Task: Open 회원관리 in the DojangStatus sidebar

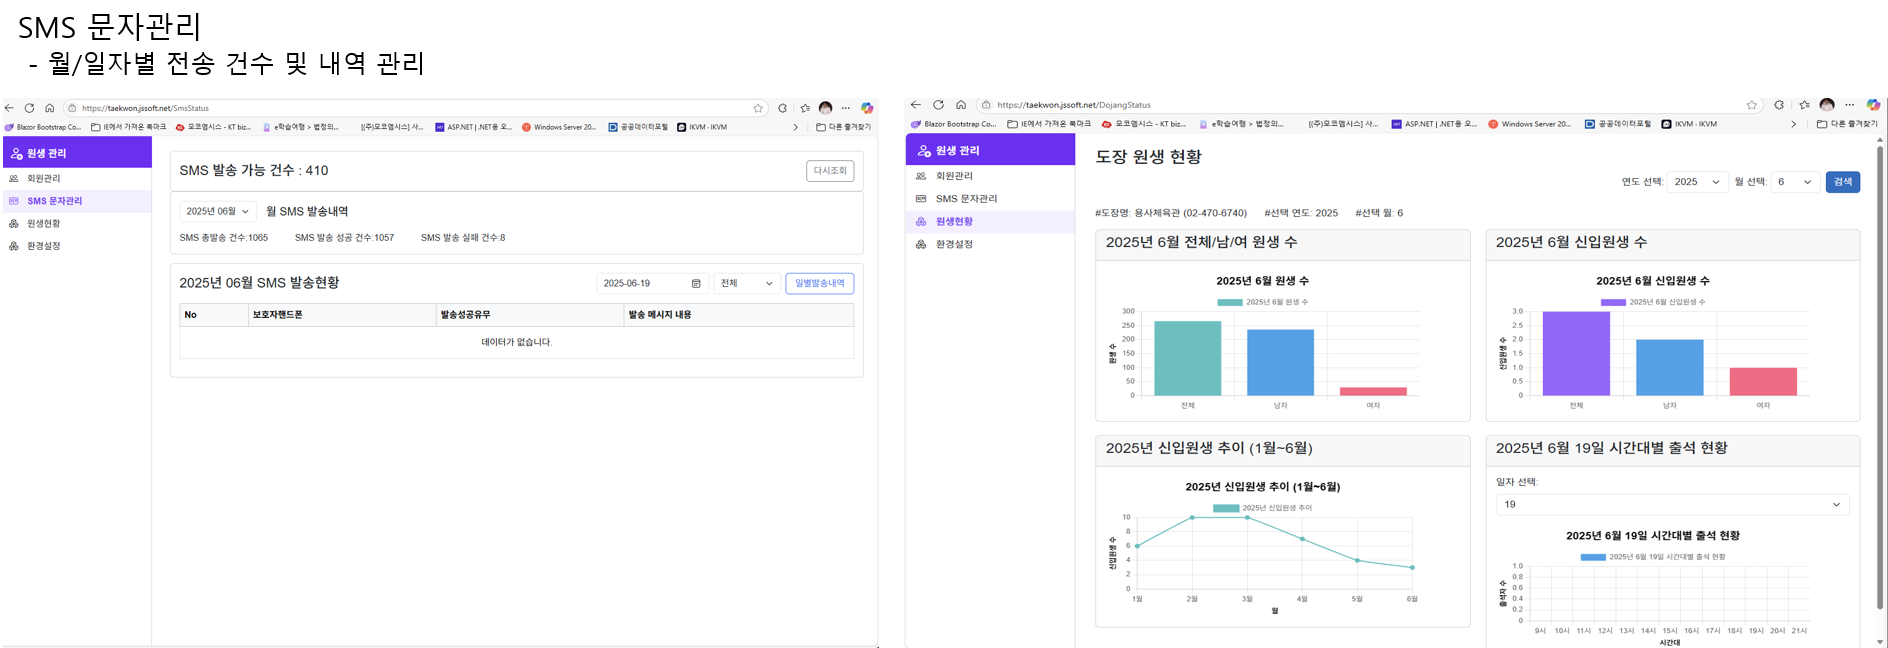Action: [x=990, y=176]
